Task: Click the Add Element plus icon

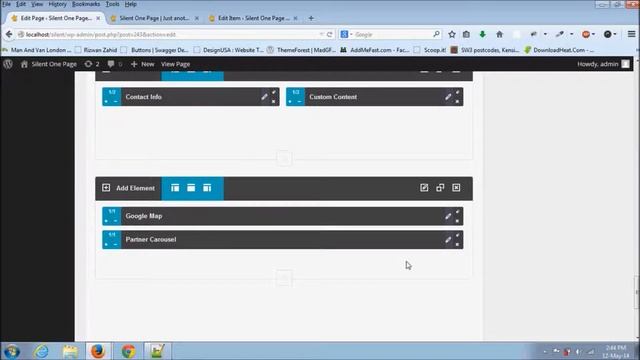Action: (x=106, y=188)
